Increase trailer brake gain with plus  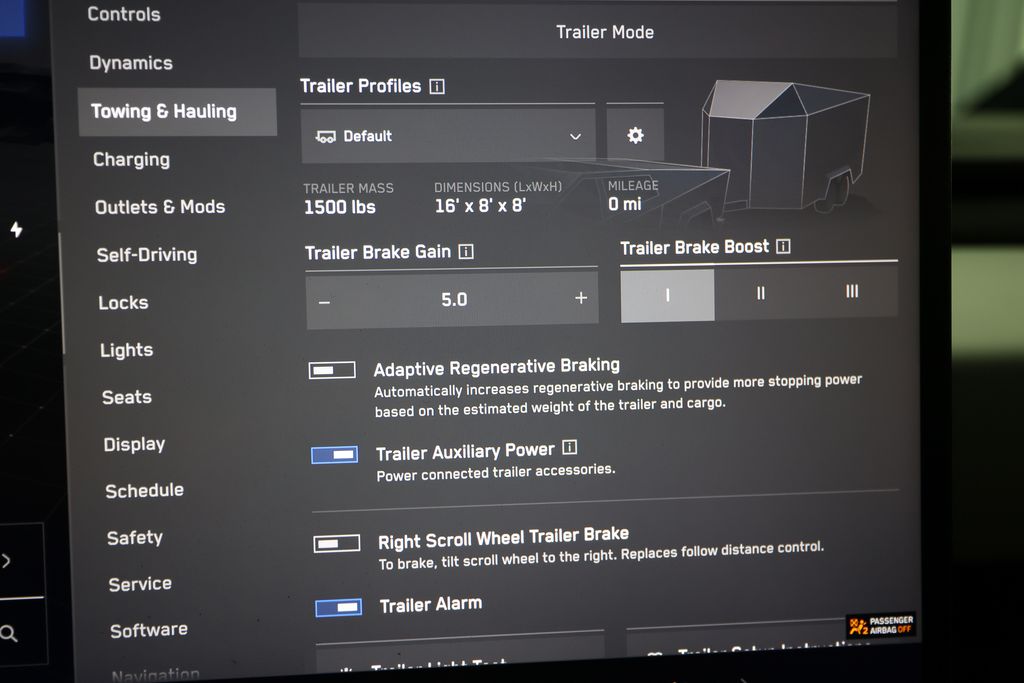click(x=581, y=298)
